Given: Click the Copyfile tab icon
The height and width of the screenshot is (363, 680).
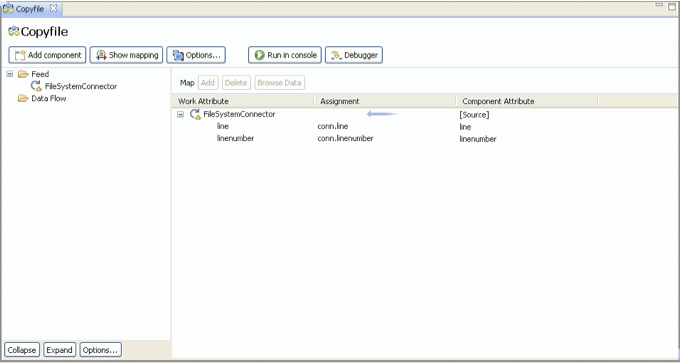Looking at the screenshot, I should [8, 9].
